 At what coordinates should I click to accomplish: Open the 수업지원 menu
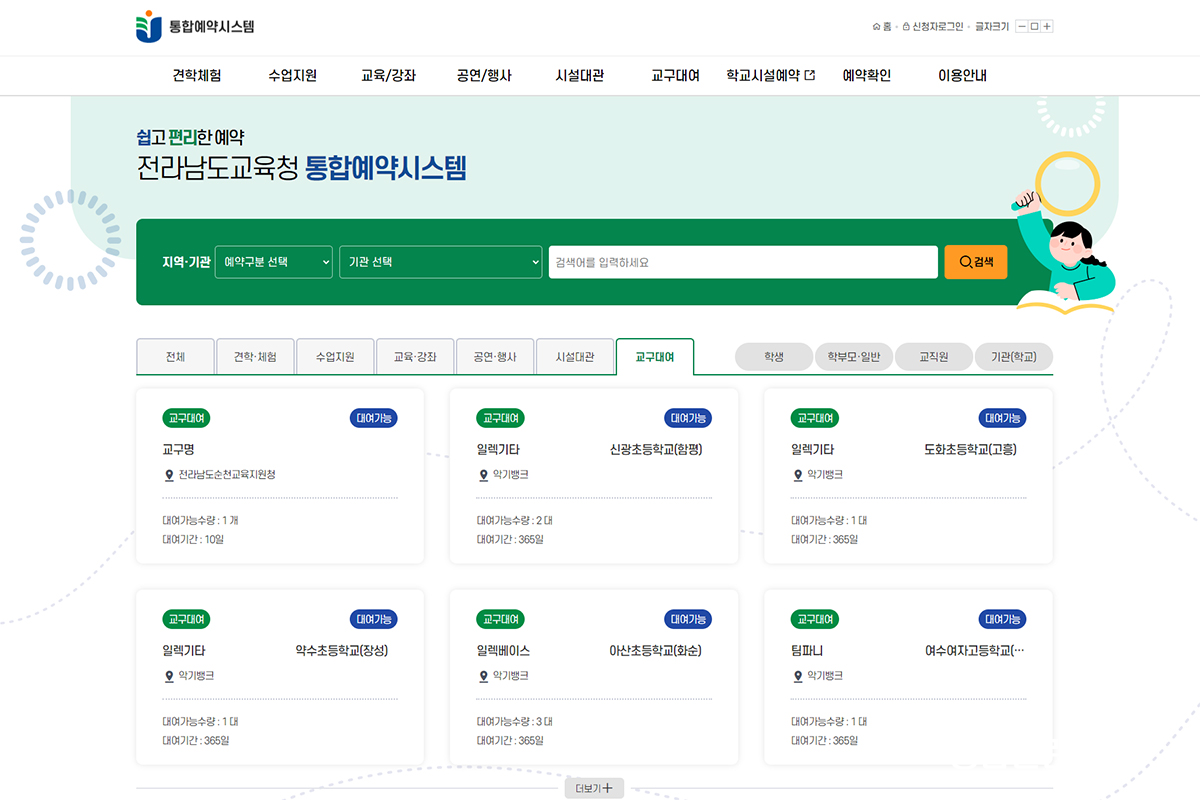coord(292,75)
